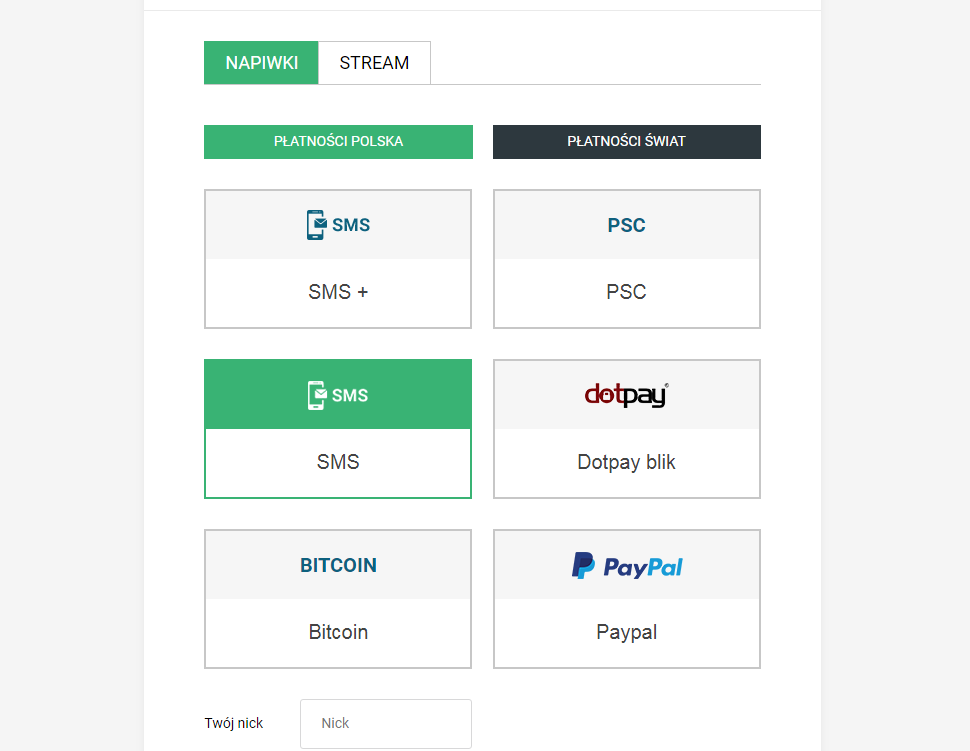Click the dotpay logo

pyautogui.click(x=626, y=395)
